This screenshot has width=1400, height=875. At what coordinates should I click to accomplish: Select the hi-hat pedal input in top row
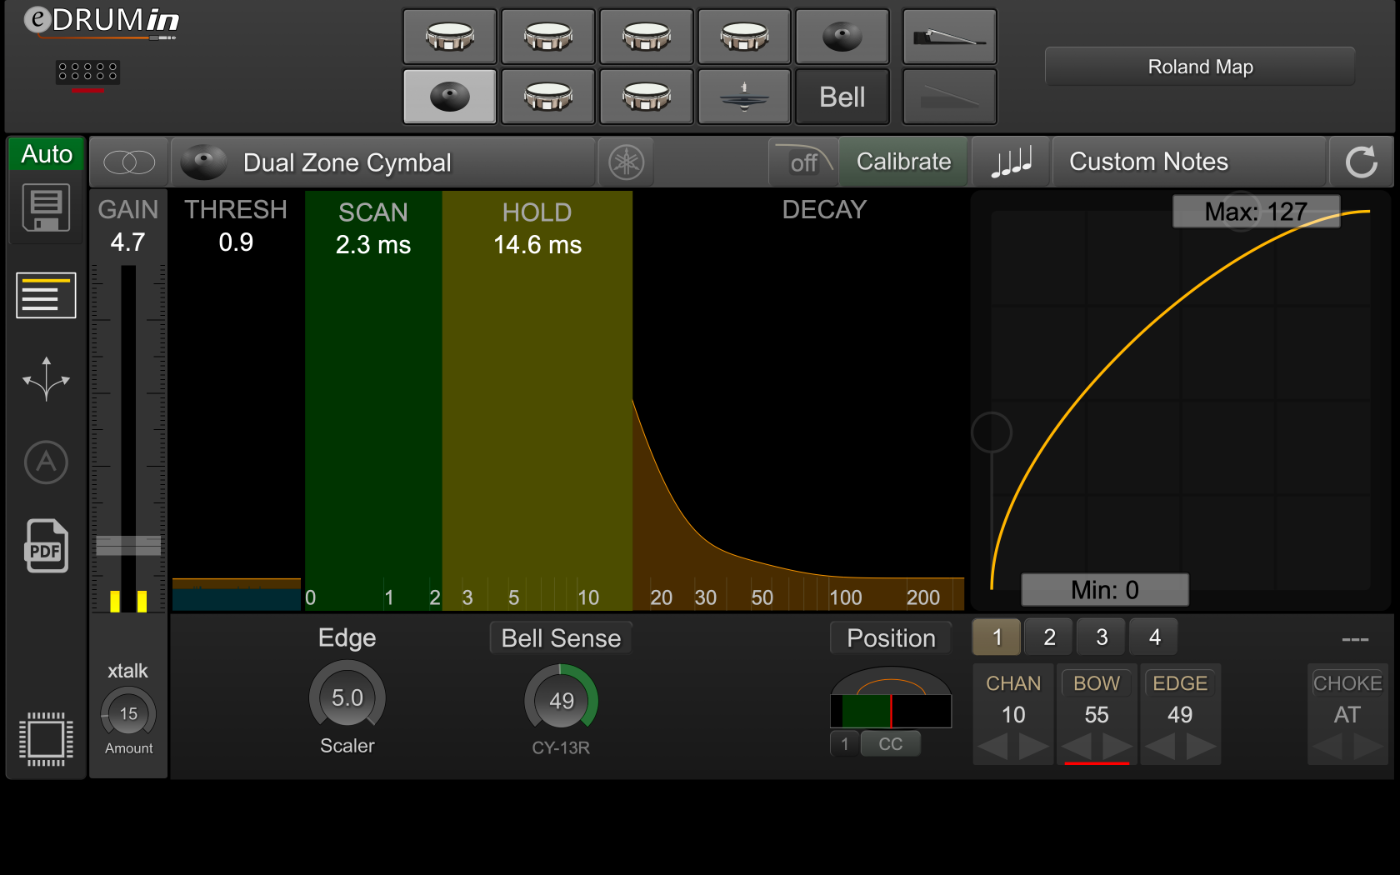949,37
